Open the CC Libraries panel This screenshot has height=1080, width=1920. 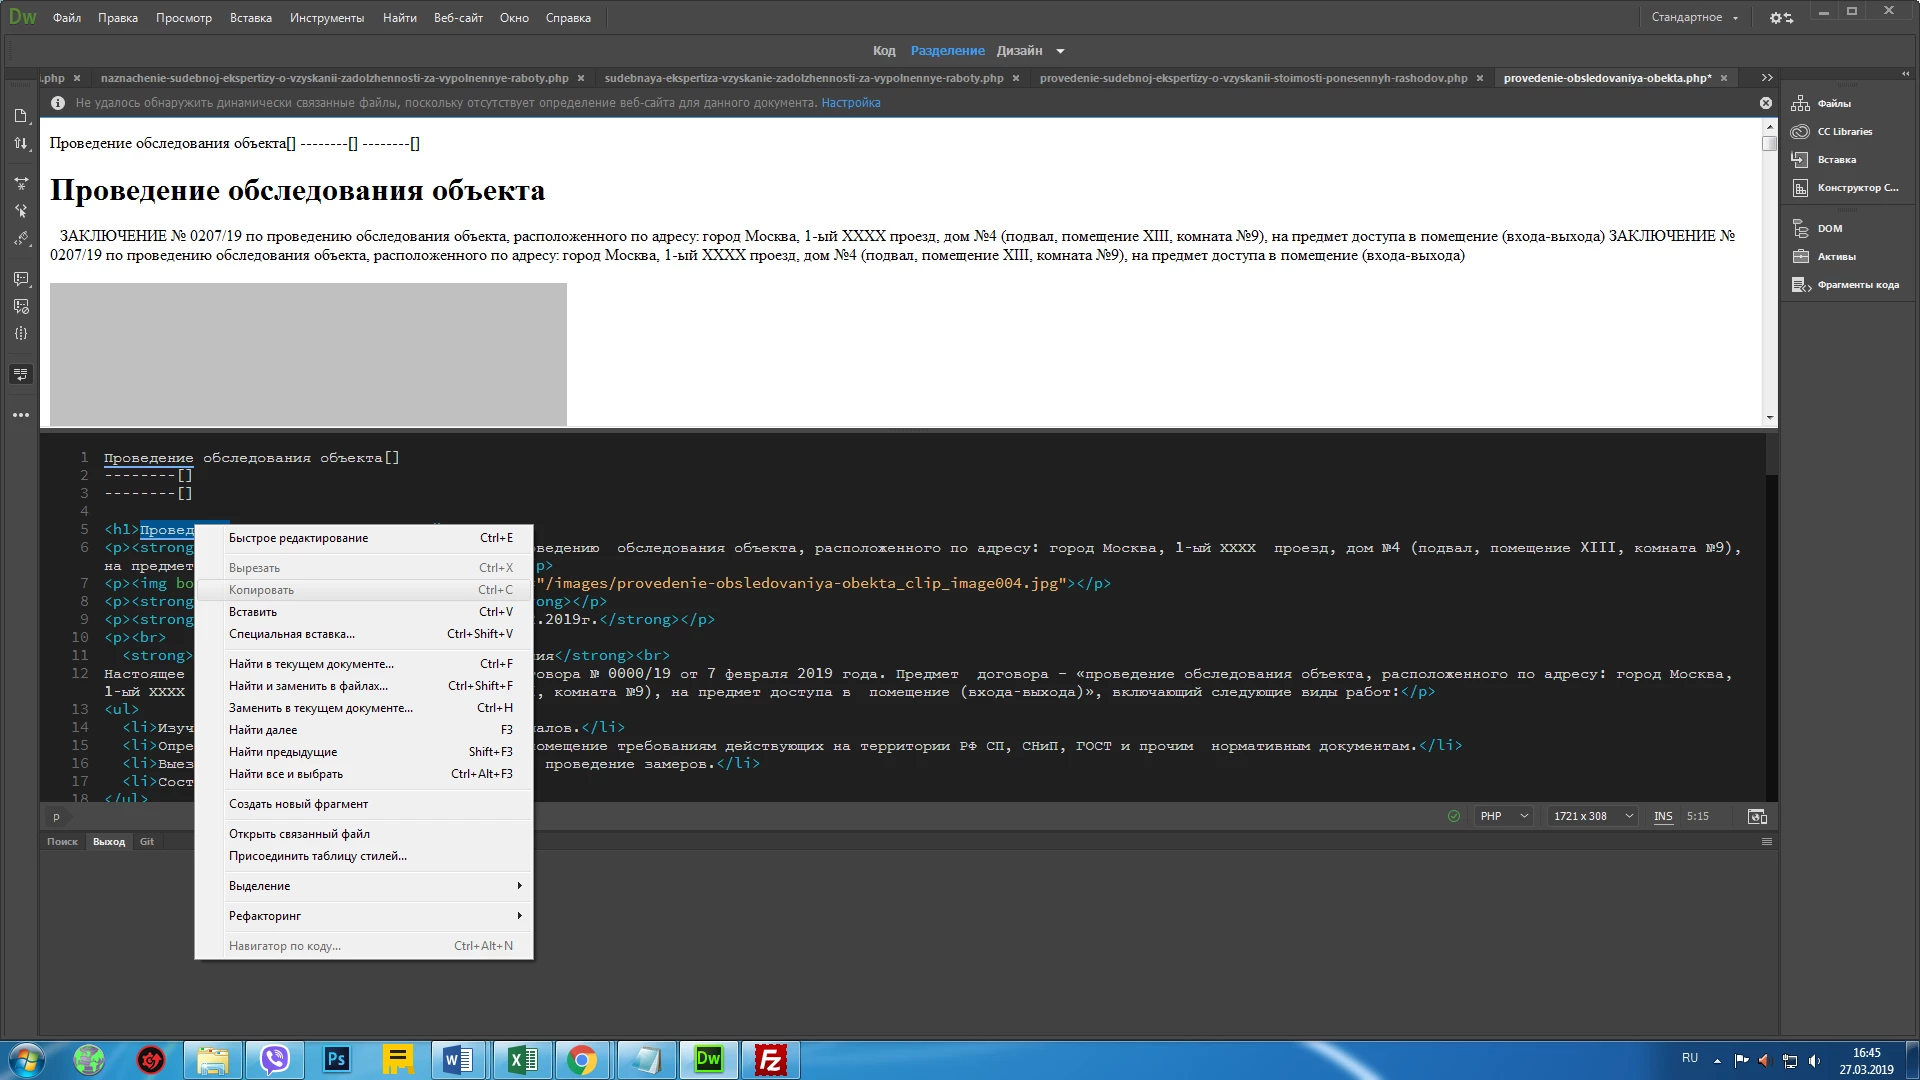1801,132
